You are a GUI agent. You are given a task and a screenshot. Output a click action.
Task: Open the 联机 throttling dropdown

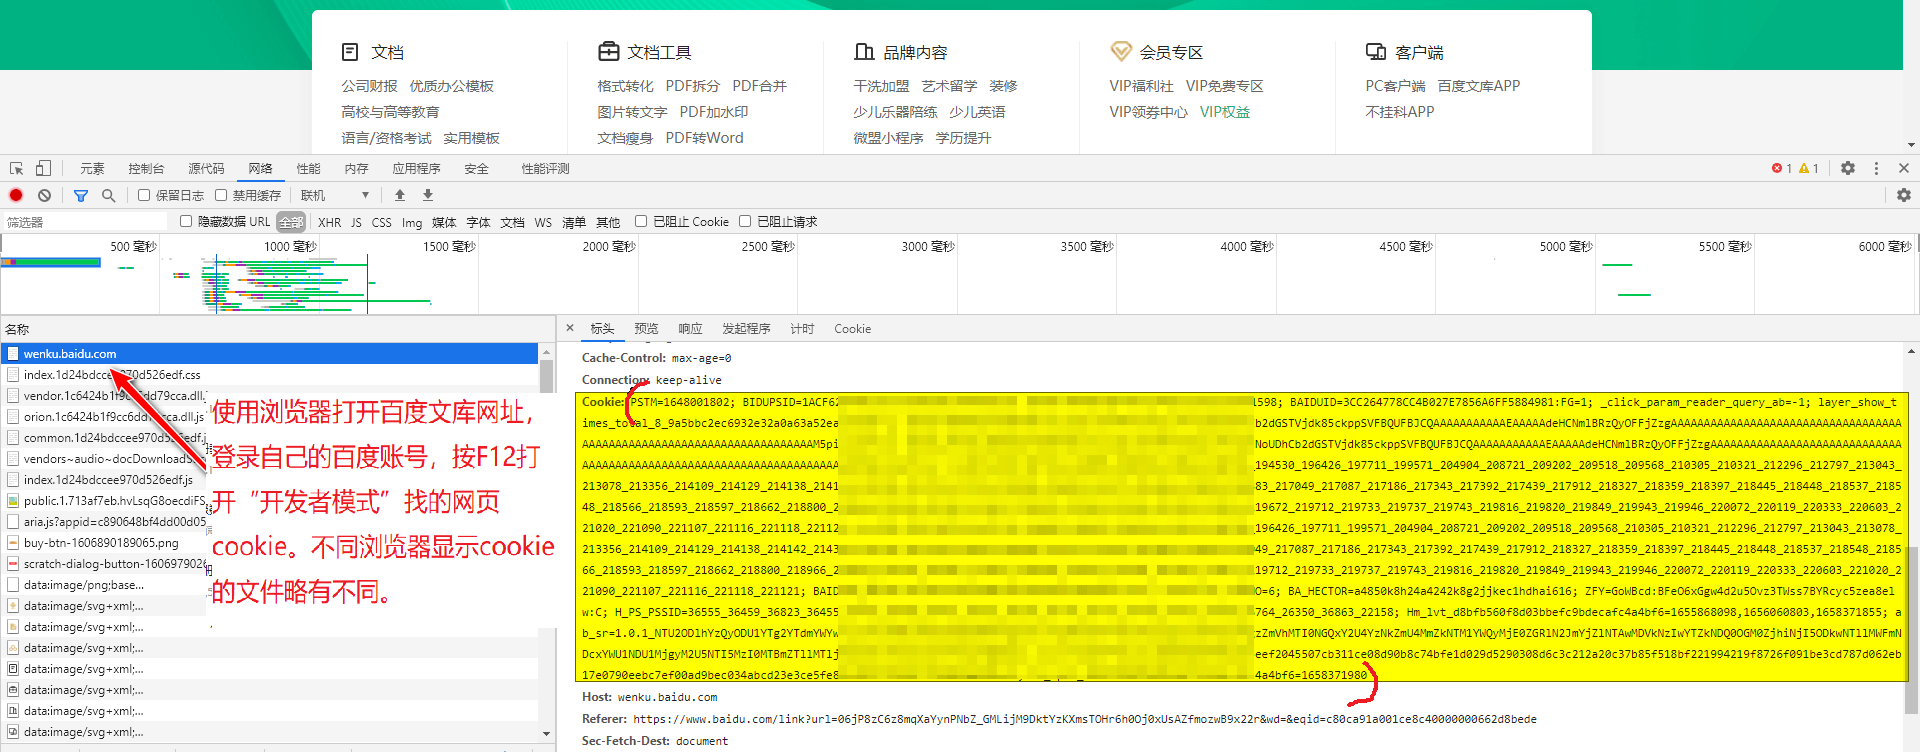click(x=335, y=195)
